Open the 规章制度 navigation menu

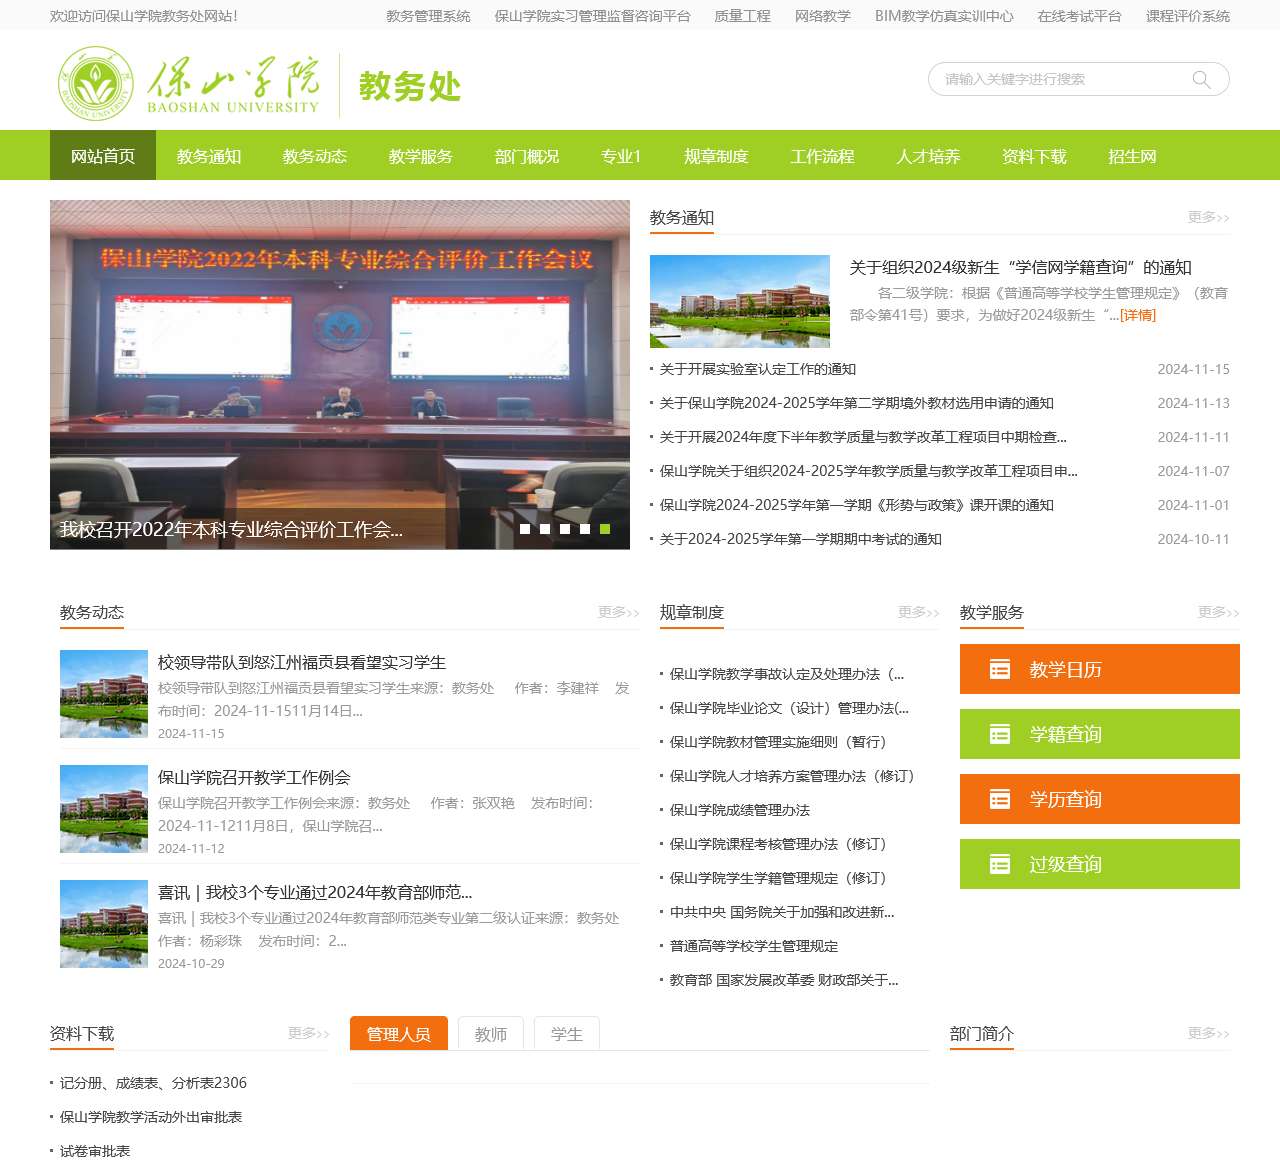click(716, 156)
